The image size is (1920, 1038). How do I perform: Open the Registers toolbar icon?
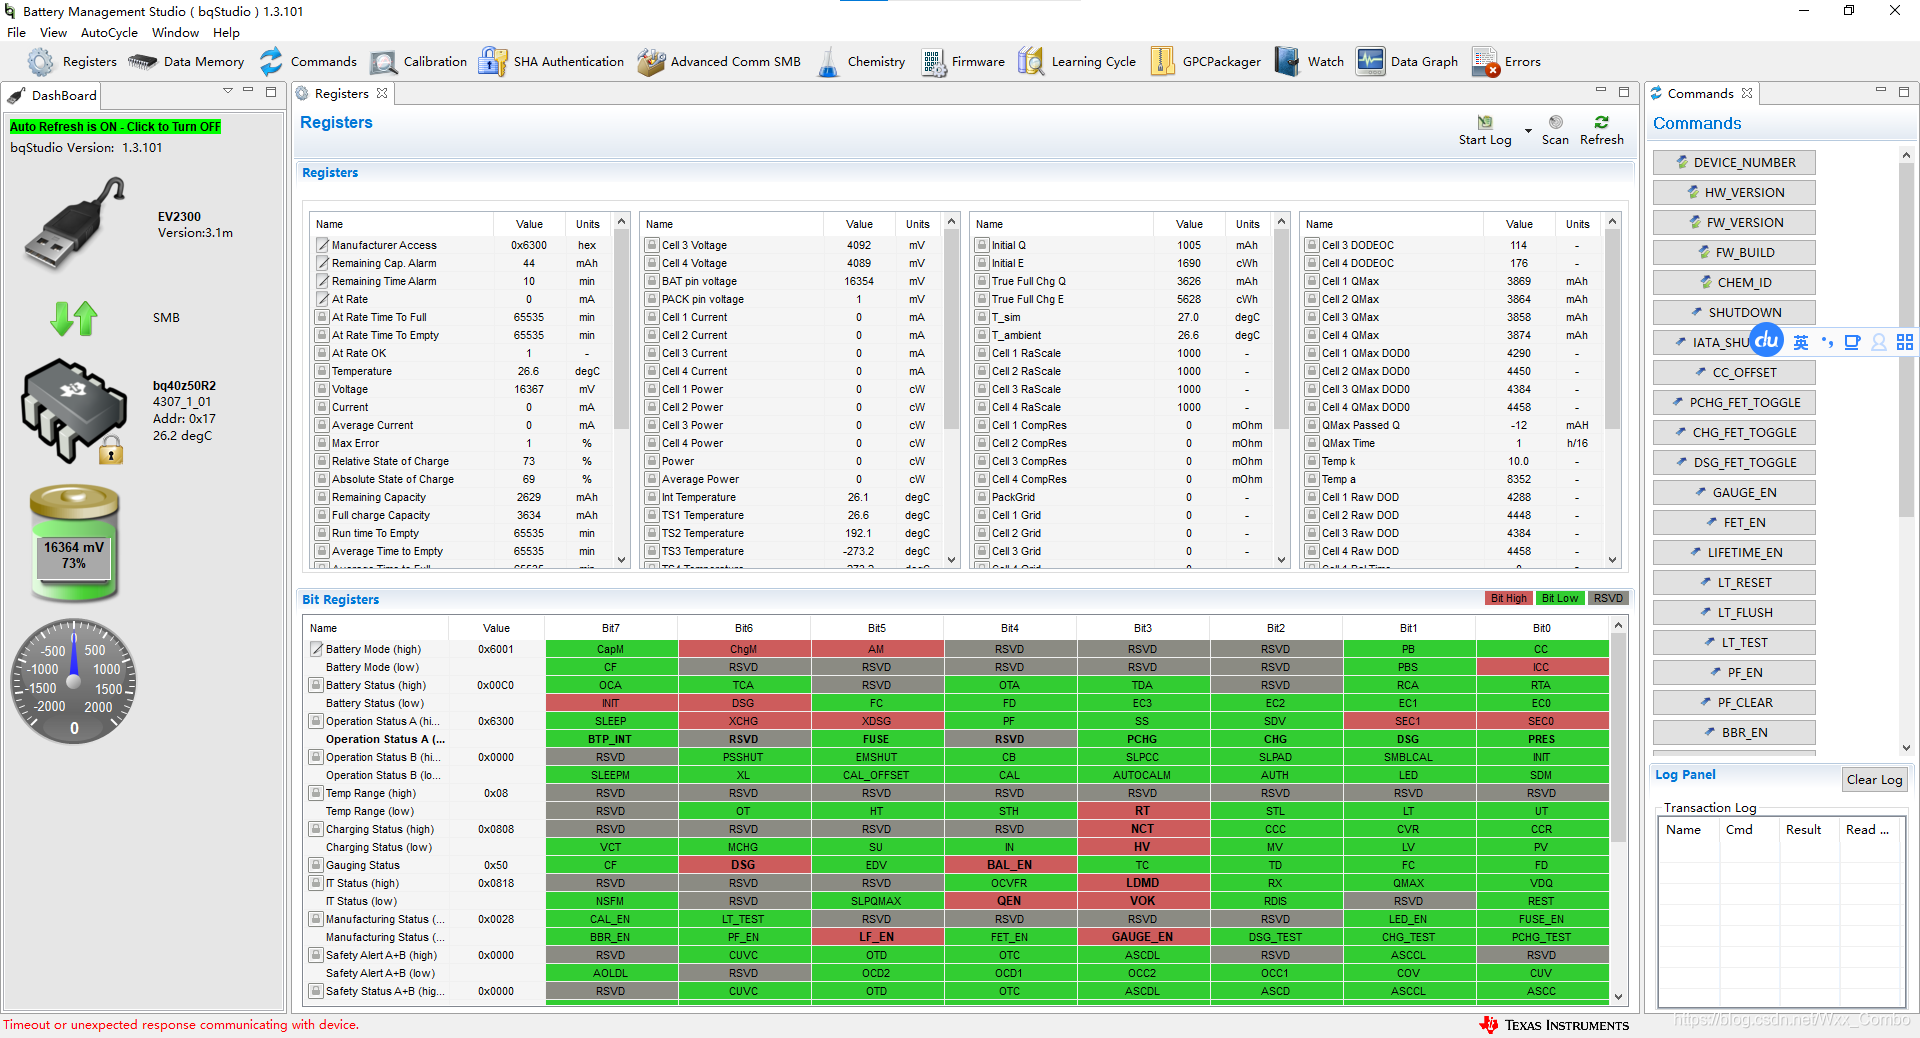(71, 62)
